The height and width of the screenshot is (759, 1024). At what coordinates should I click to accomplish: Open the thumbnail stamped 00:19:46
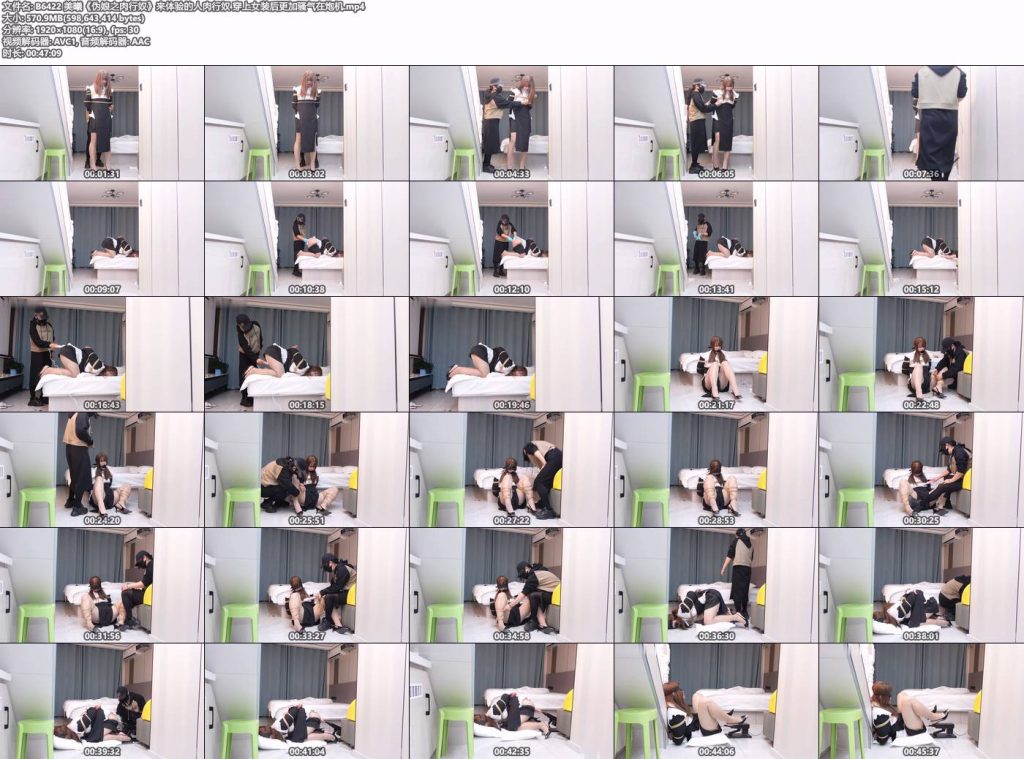(x=511, y=354)
